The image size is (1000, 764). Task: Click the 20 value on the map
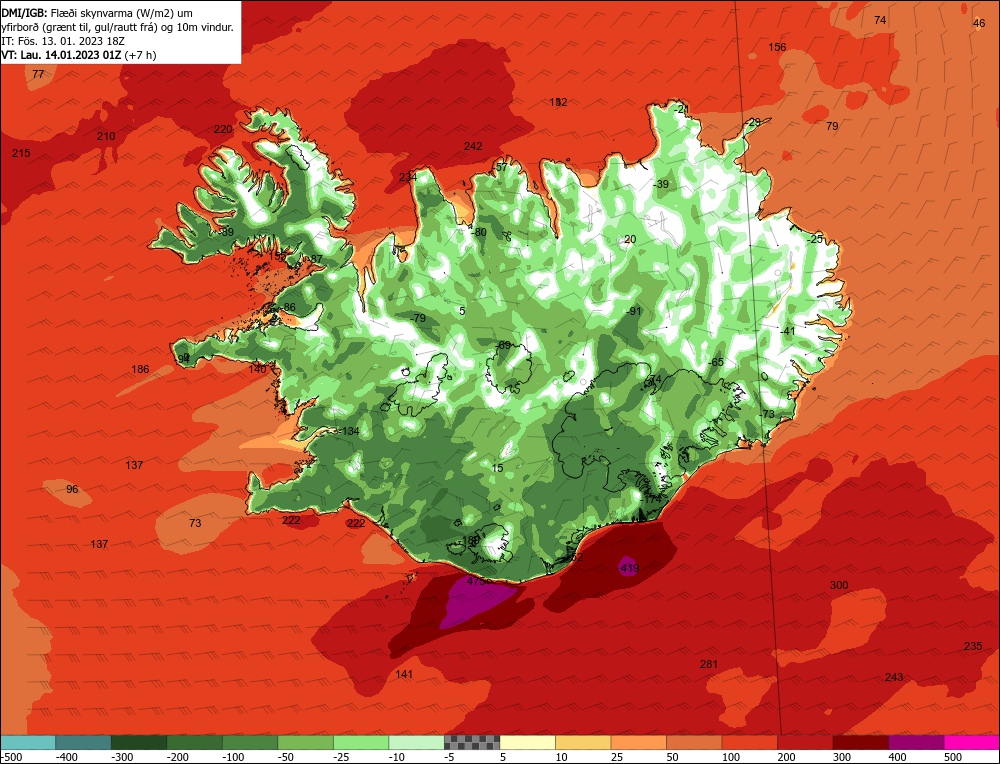tap(630, 239)
